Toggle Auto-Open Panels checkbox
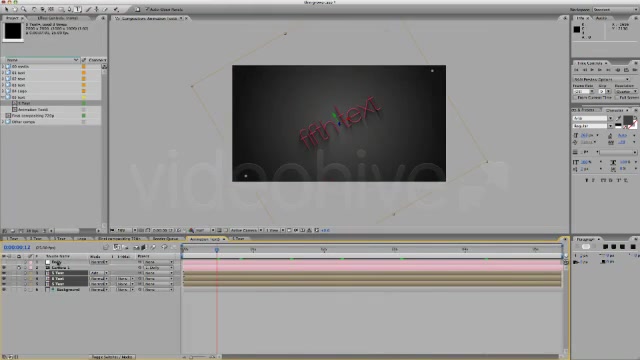Viewport: 640px width, 360px height. (147, 9)
